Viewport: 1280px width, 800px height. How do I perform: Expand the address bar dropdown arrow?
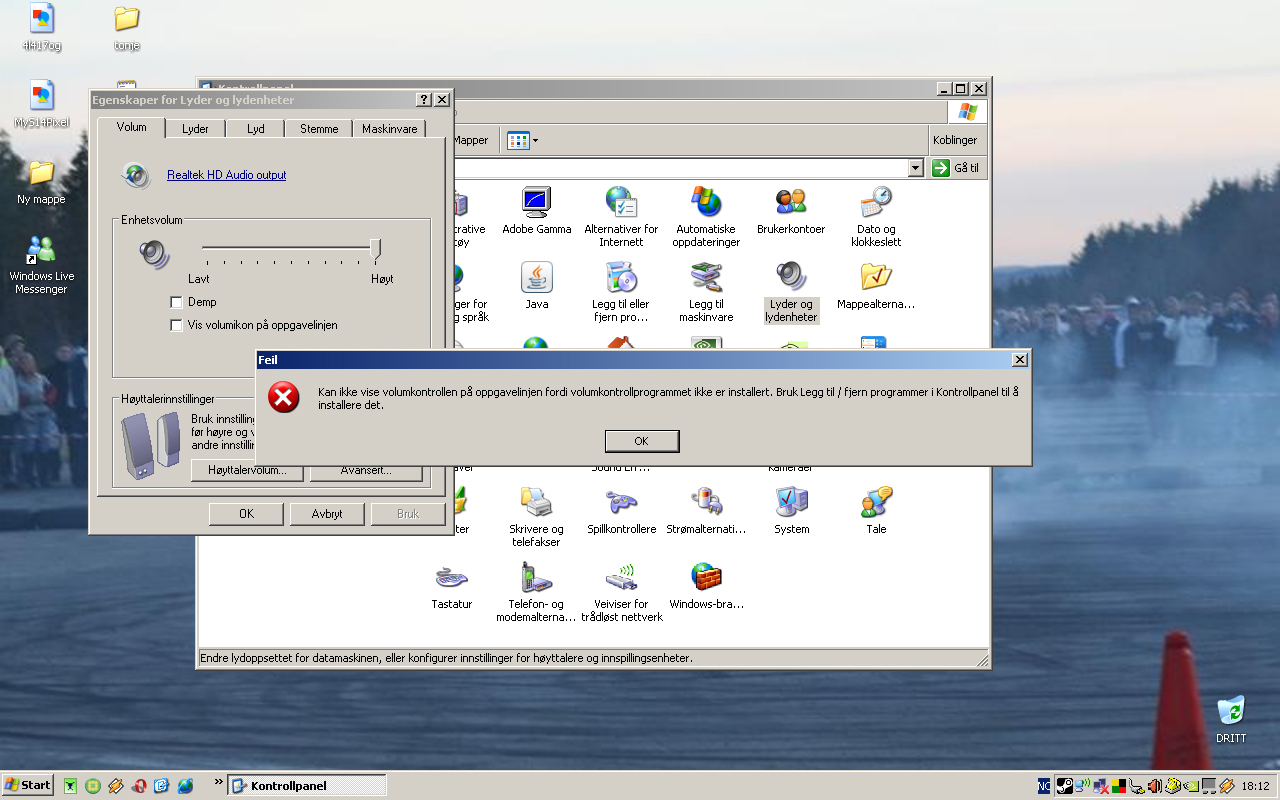(915, 168)
